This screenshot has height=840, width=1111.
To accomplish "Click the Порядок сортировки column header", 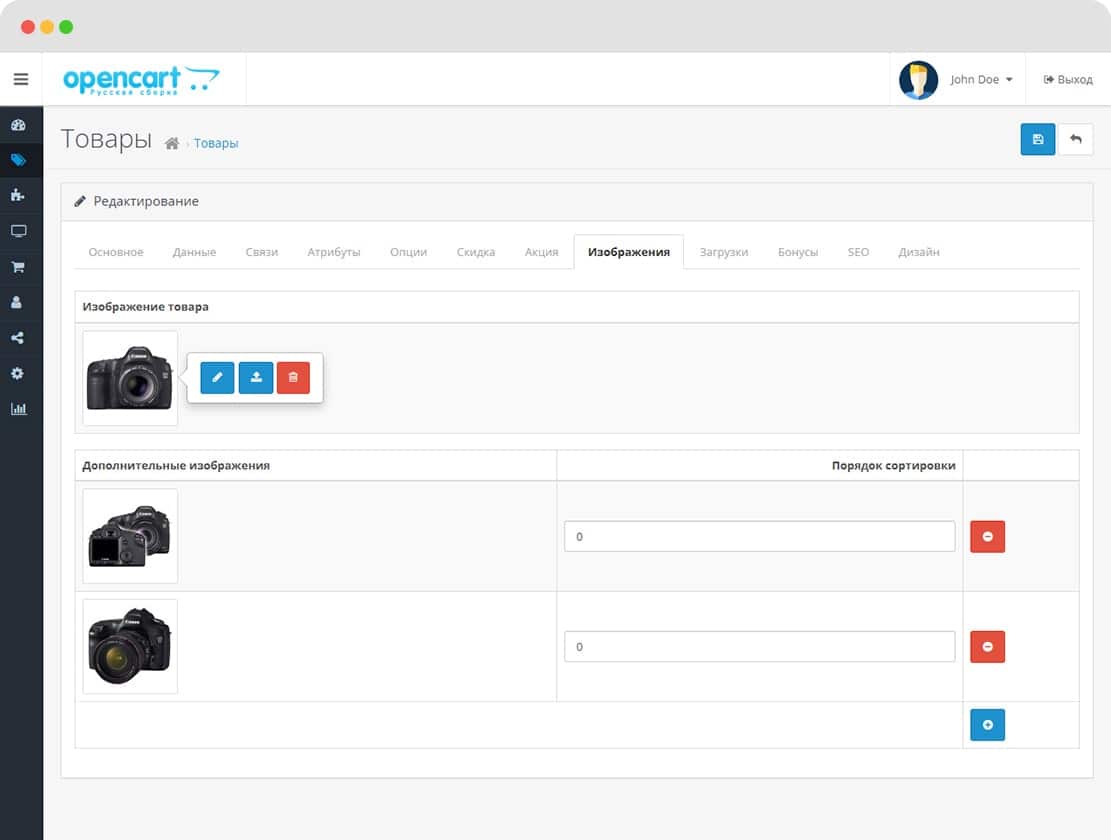I will tap(893, 465).
